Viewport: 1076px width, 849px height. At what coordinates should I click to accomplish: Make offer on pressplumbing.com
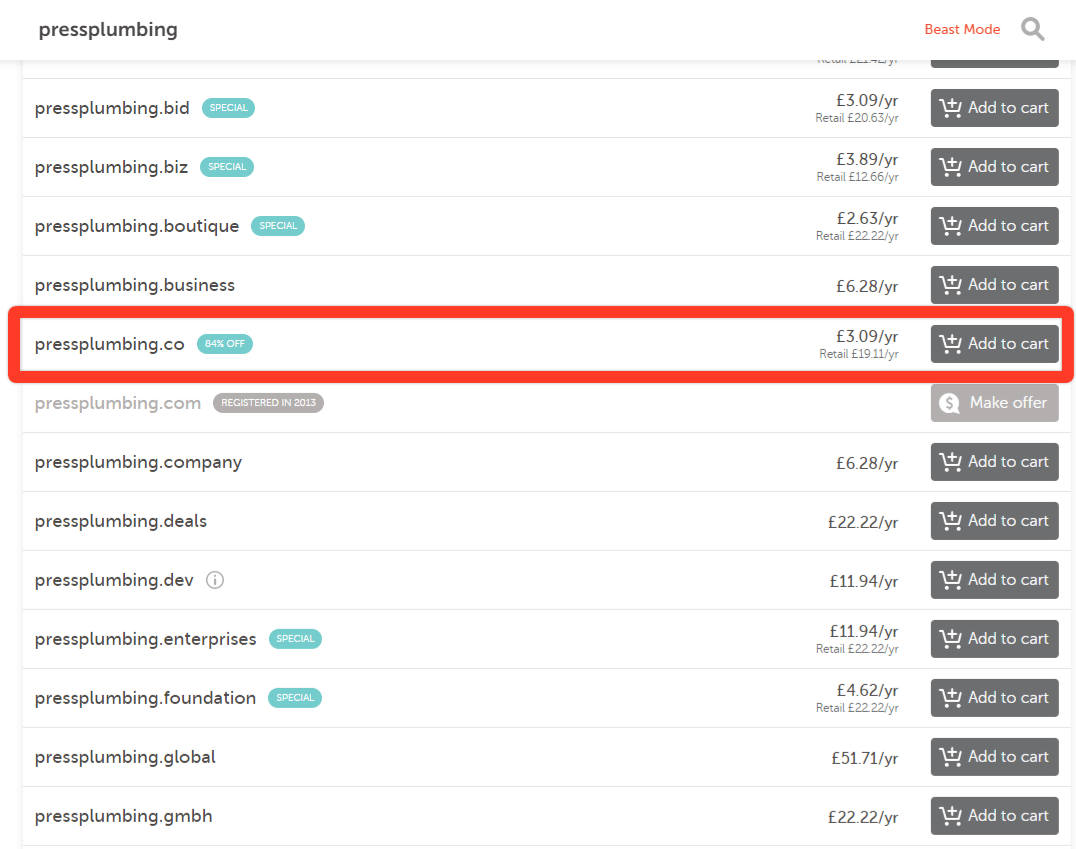point(994,403)
